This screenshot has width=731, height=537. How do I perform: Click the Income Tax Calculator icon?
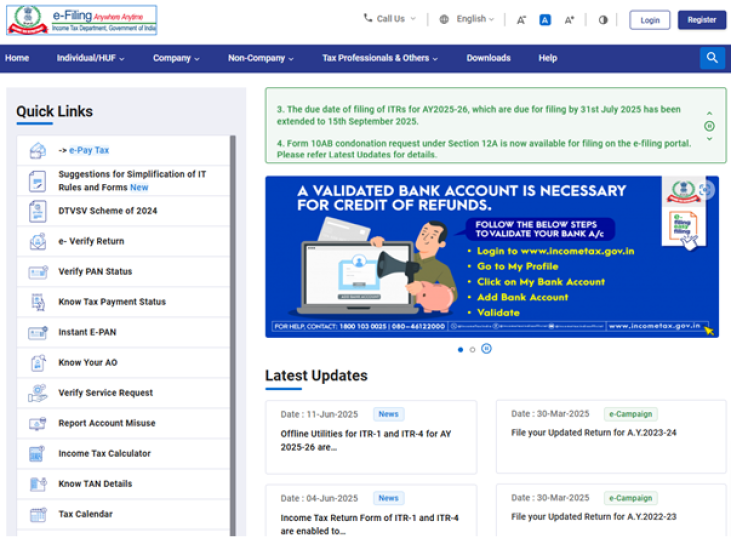38,453
